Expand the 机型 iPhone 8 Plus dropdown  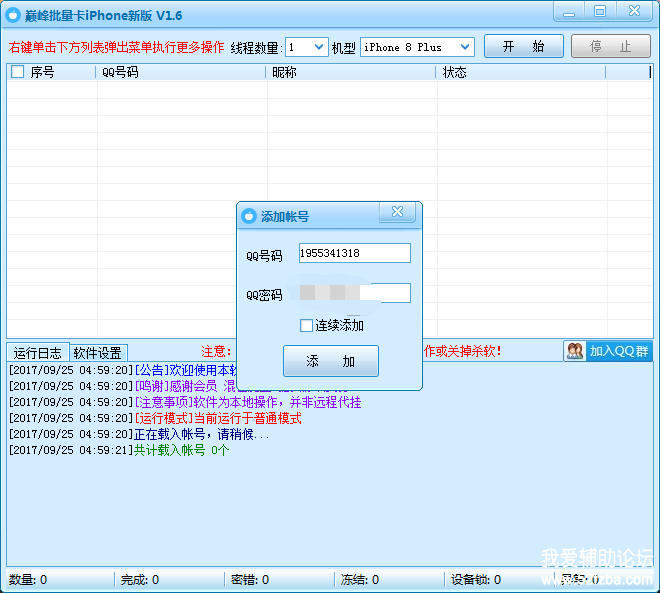(465, 47)
